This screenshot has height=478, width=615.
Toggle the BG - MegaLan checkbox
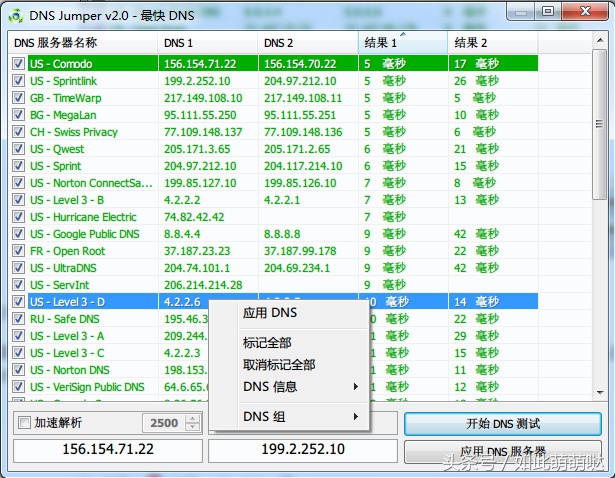(x=18, y=115)
